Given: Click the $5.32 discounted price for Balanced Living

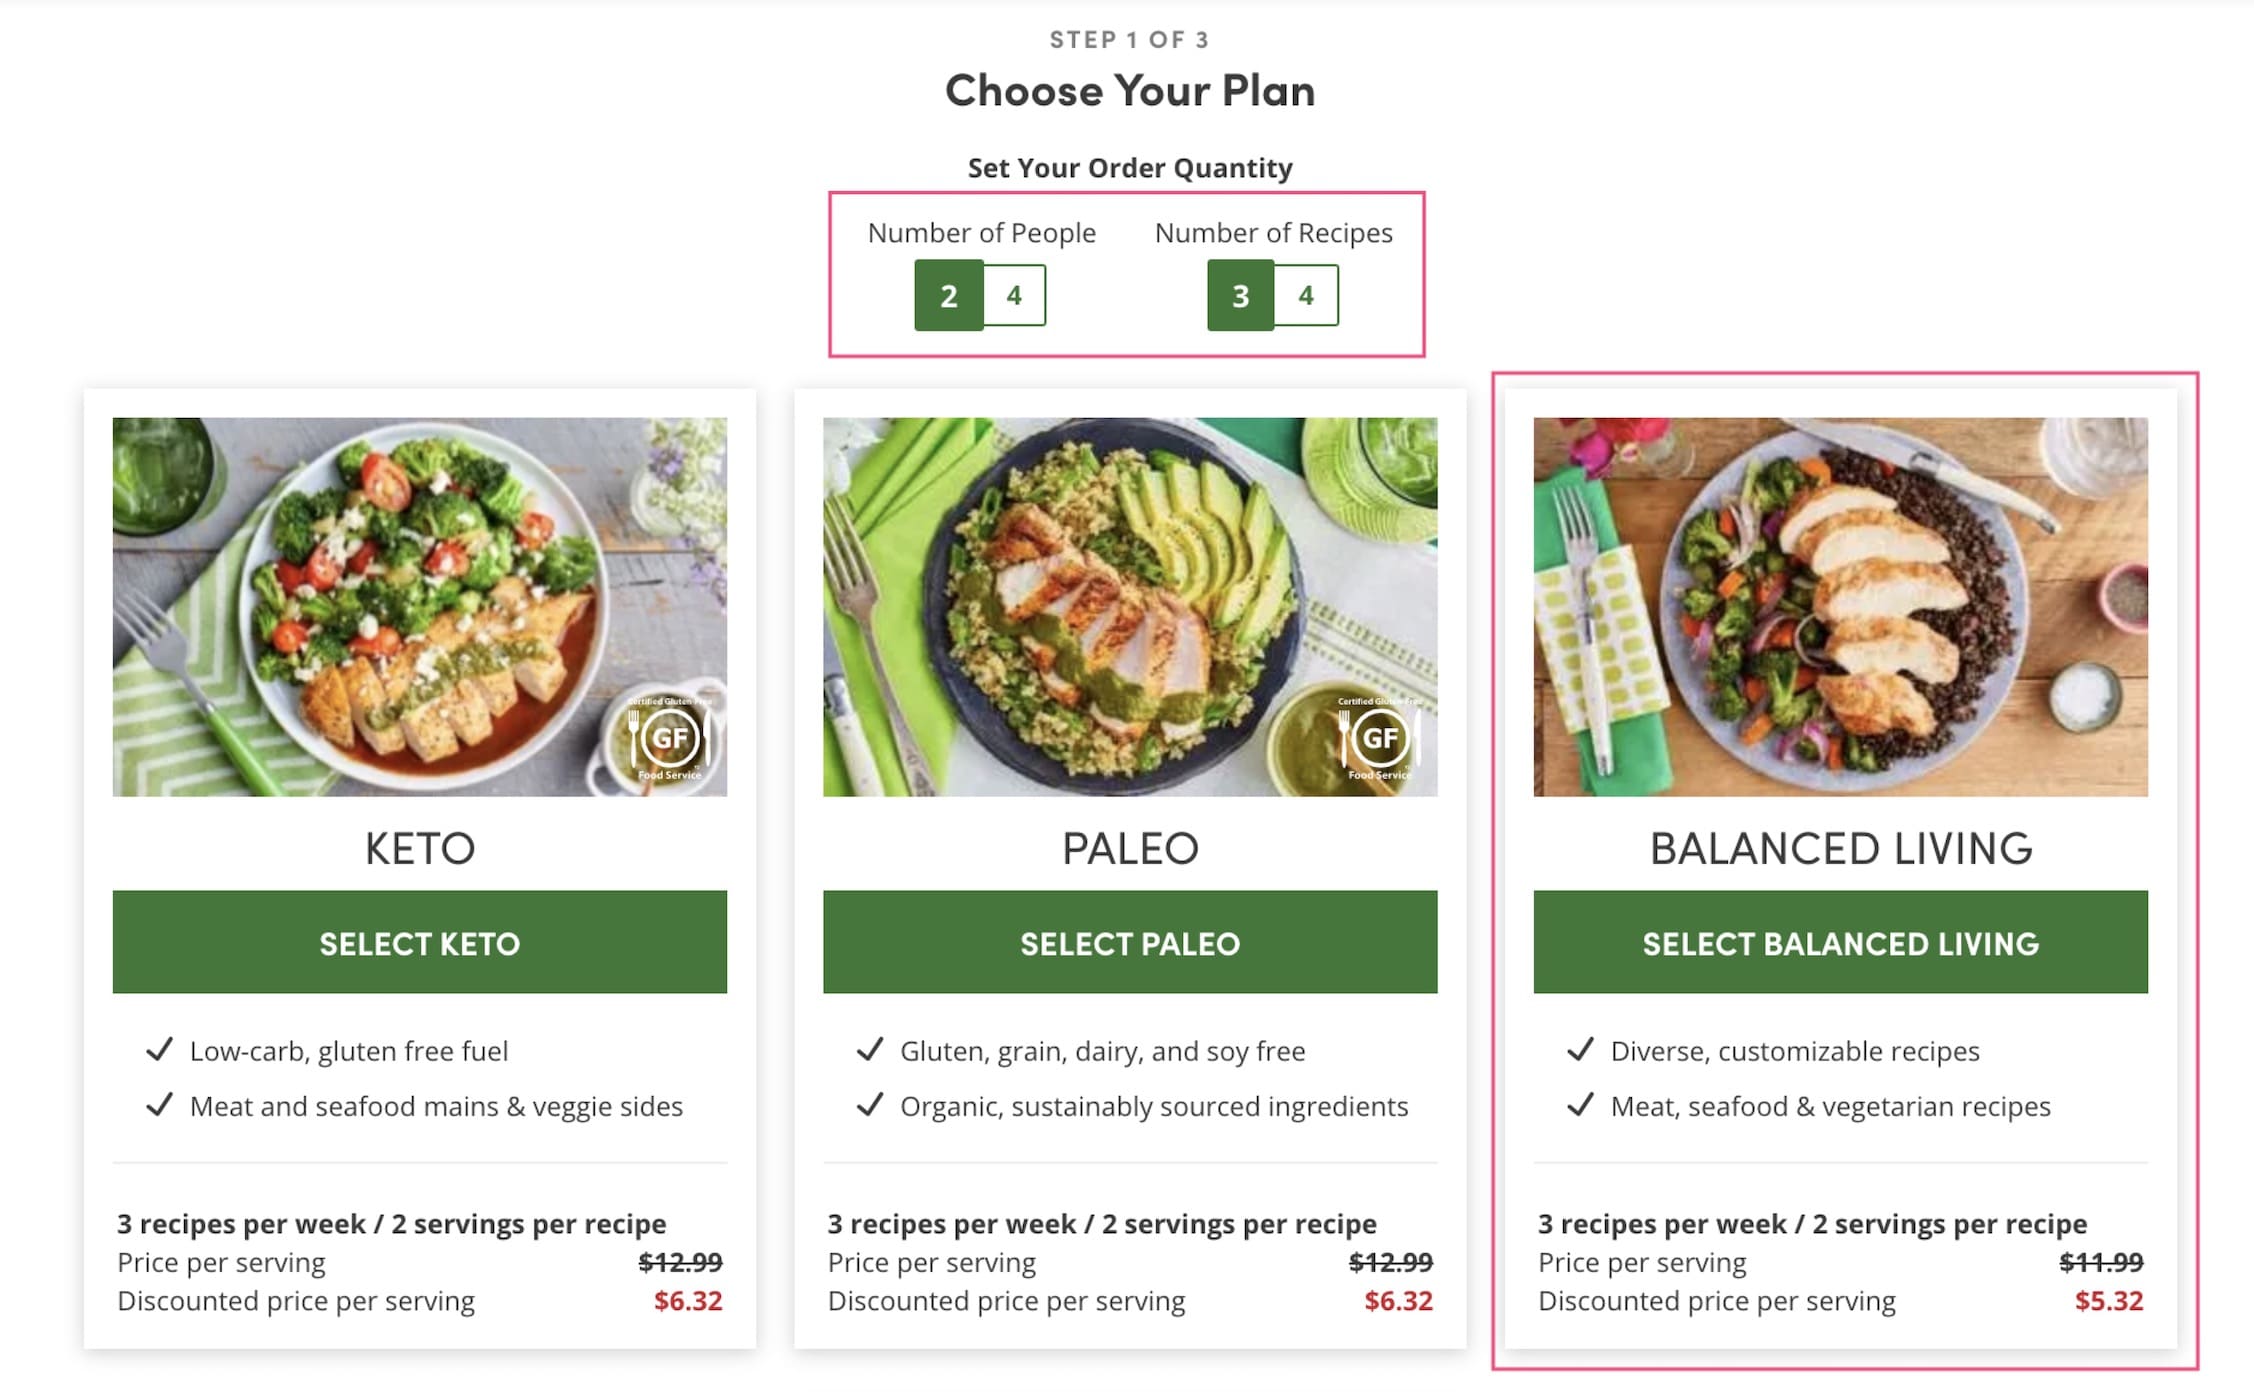Looking at the screenshot, I should 2108,1300.
